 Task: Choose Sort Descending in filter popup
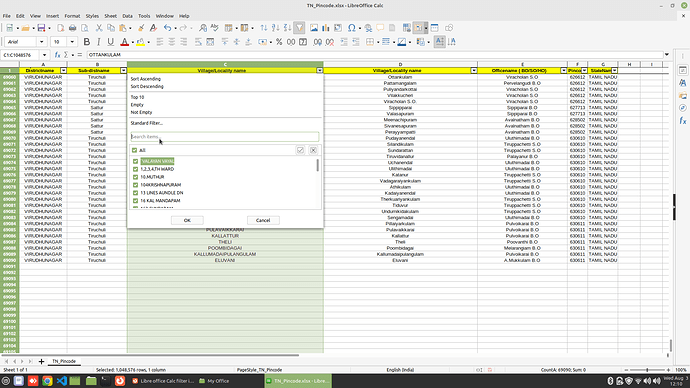click(x=147, y=87)
